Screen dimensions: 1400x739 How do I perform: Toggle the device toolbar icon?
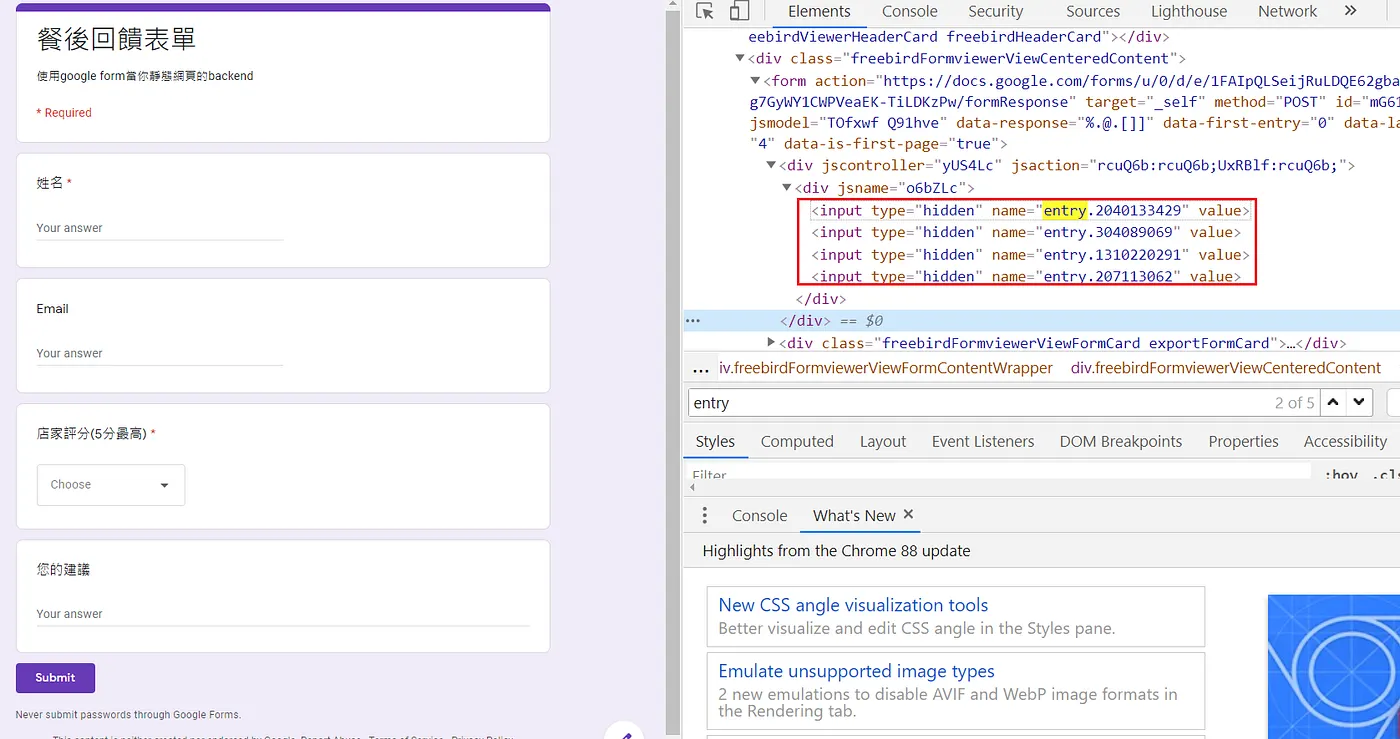point(739,11)
